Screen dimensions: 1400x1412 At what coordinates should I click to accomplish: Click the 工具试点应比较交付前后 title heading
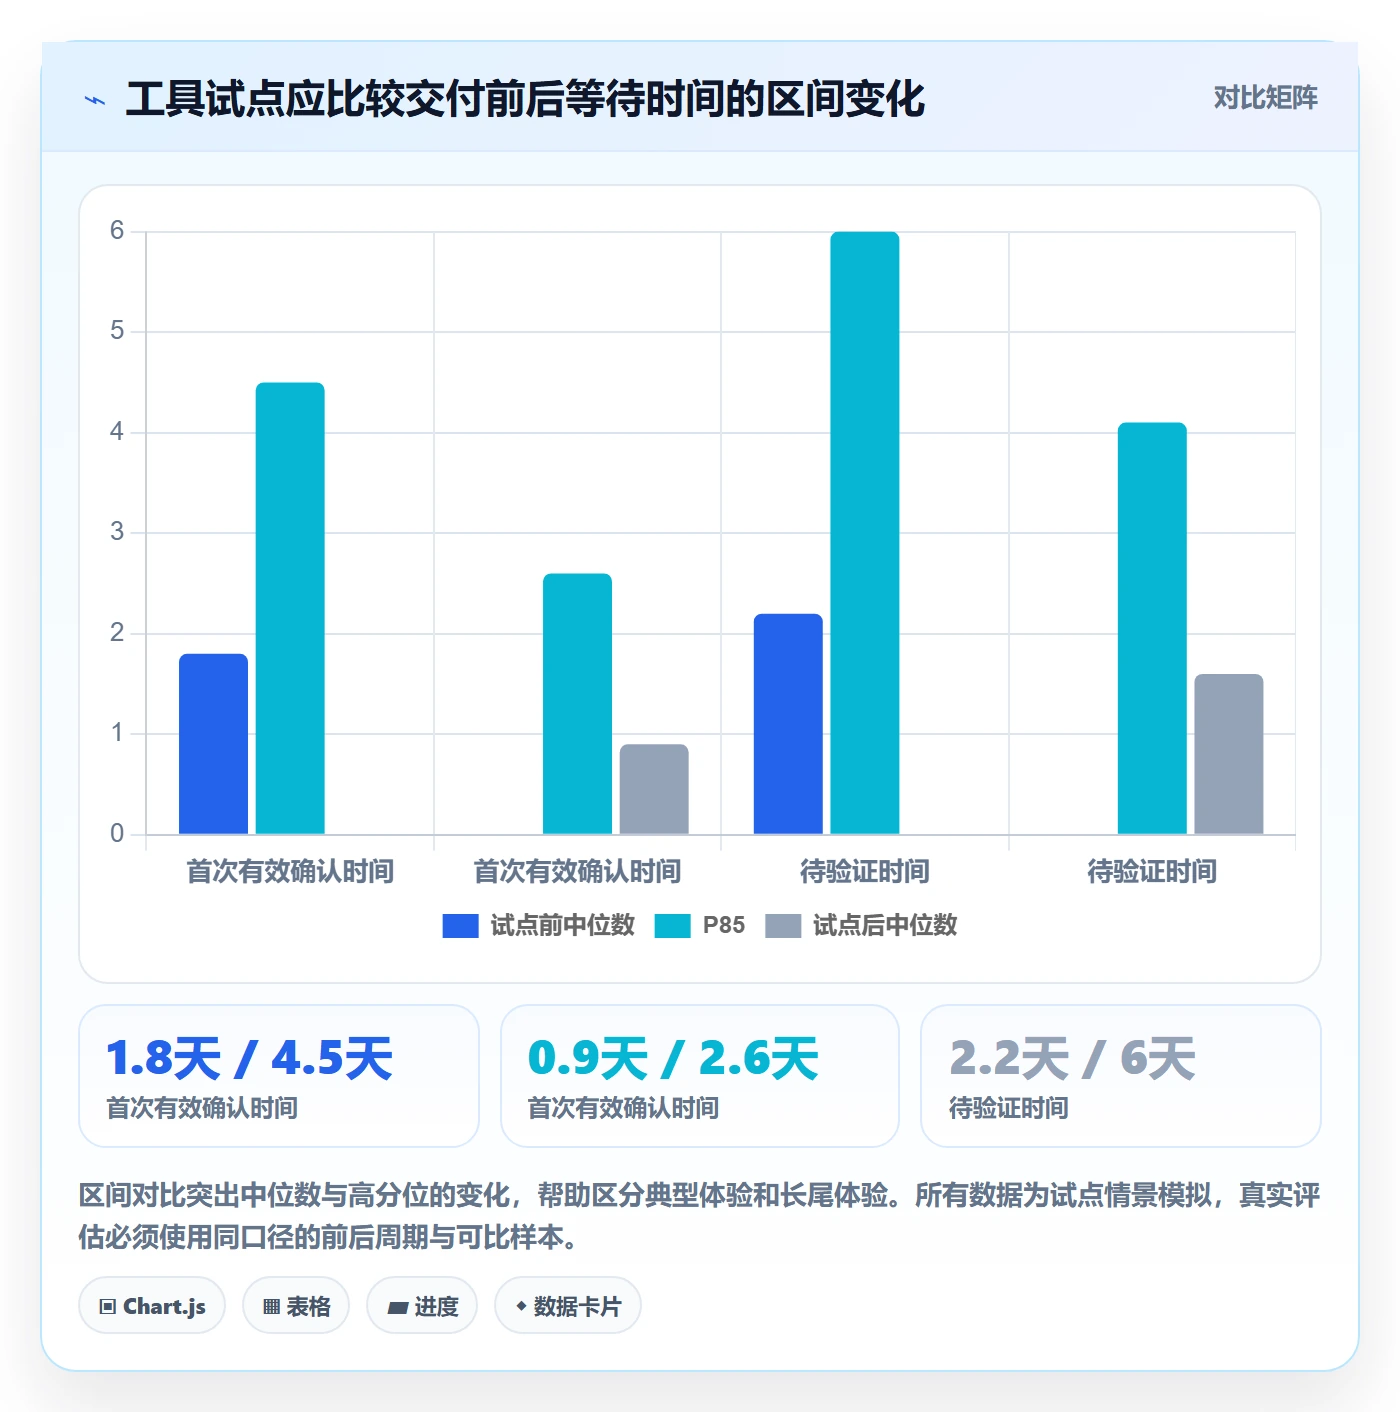click(525, 99)
